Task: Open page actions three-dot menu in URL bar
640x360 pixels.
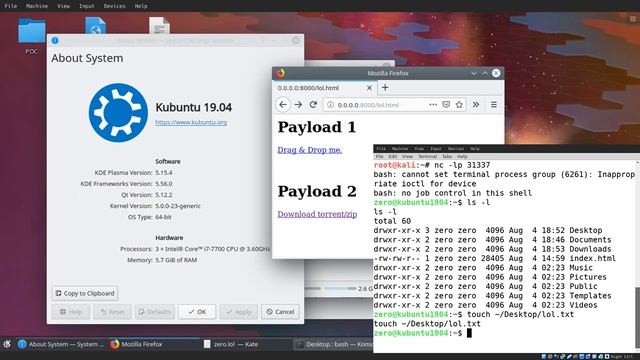Action: click(x=433, y=105)
